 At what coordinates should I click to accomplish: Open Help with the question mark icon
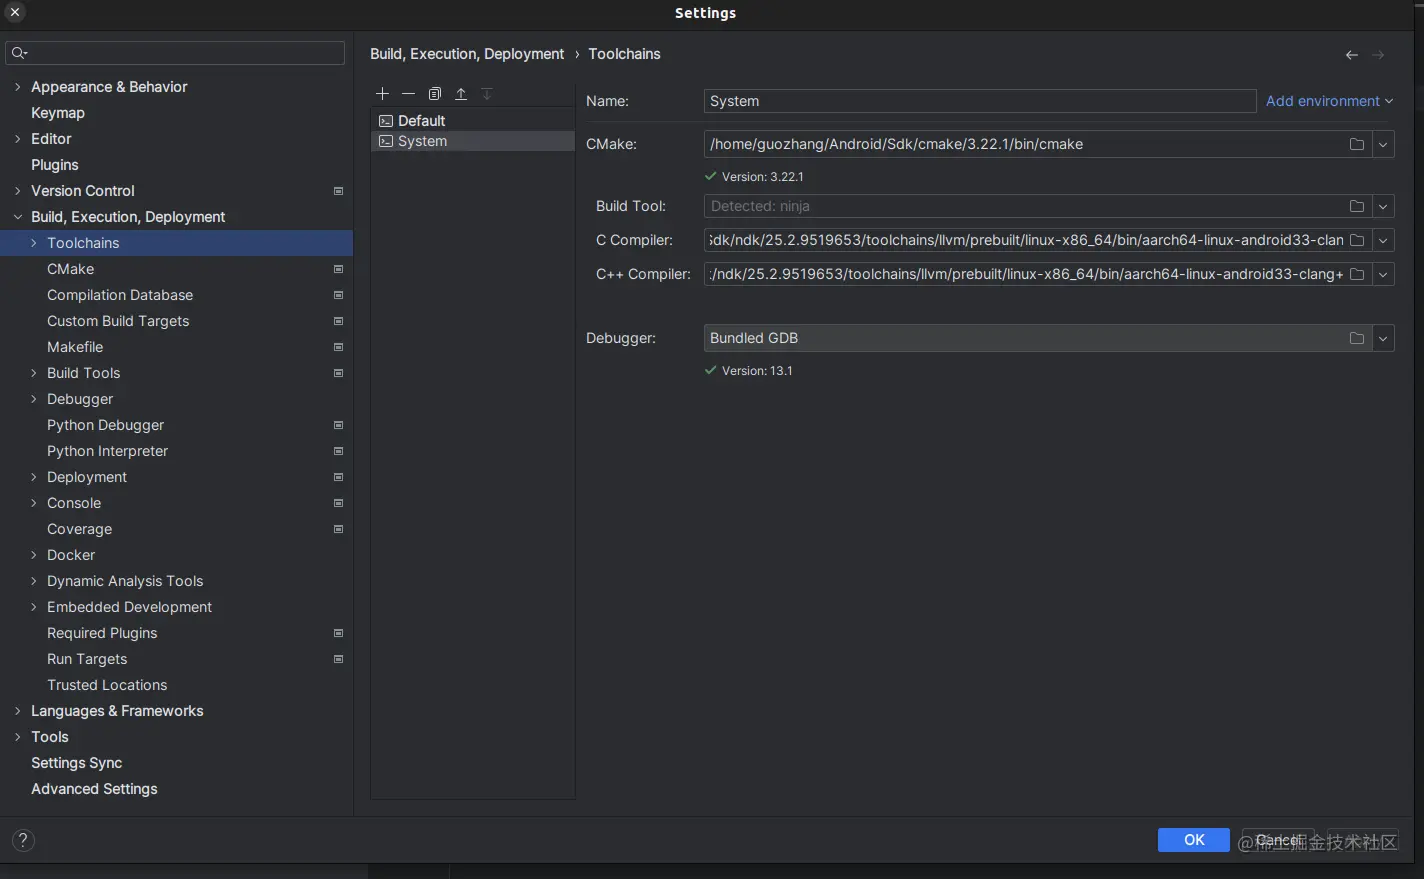22,840
